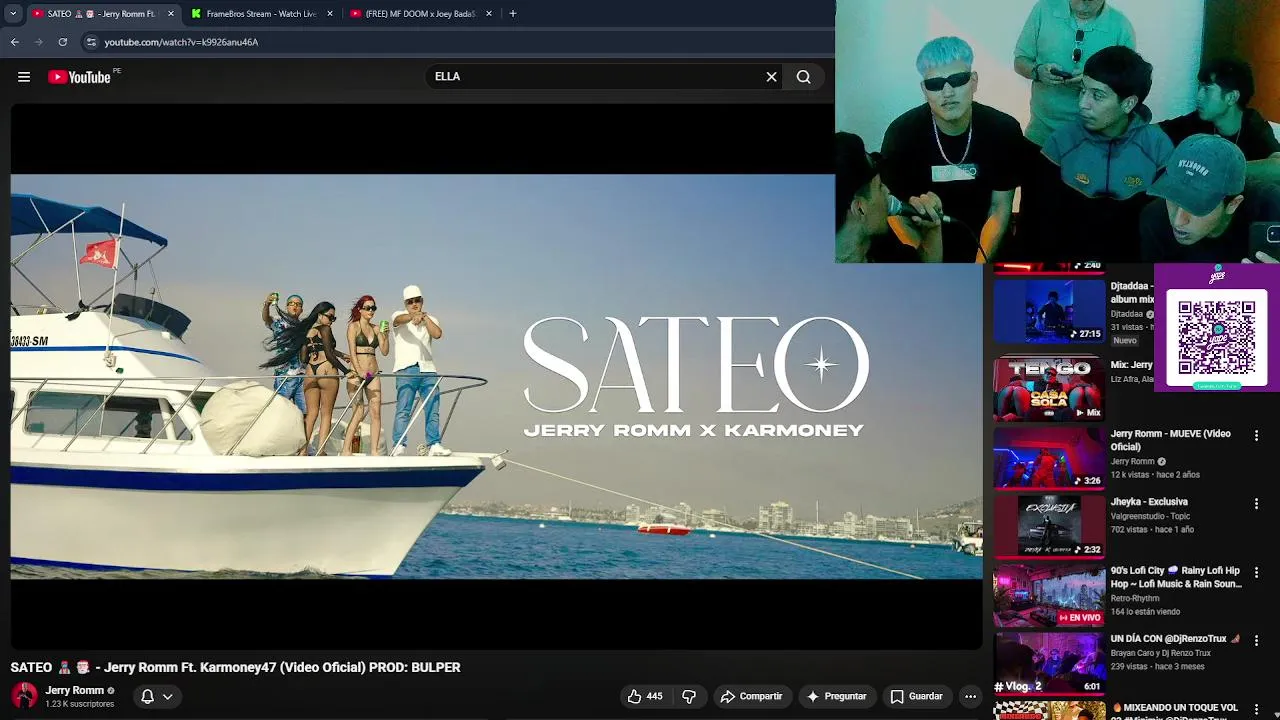
Task: Open options menu for Jheyka Exclusiva video
Action: (1256, 504)
